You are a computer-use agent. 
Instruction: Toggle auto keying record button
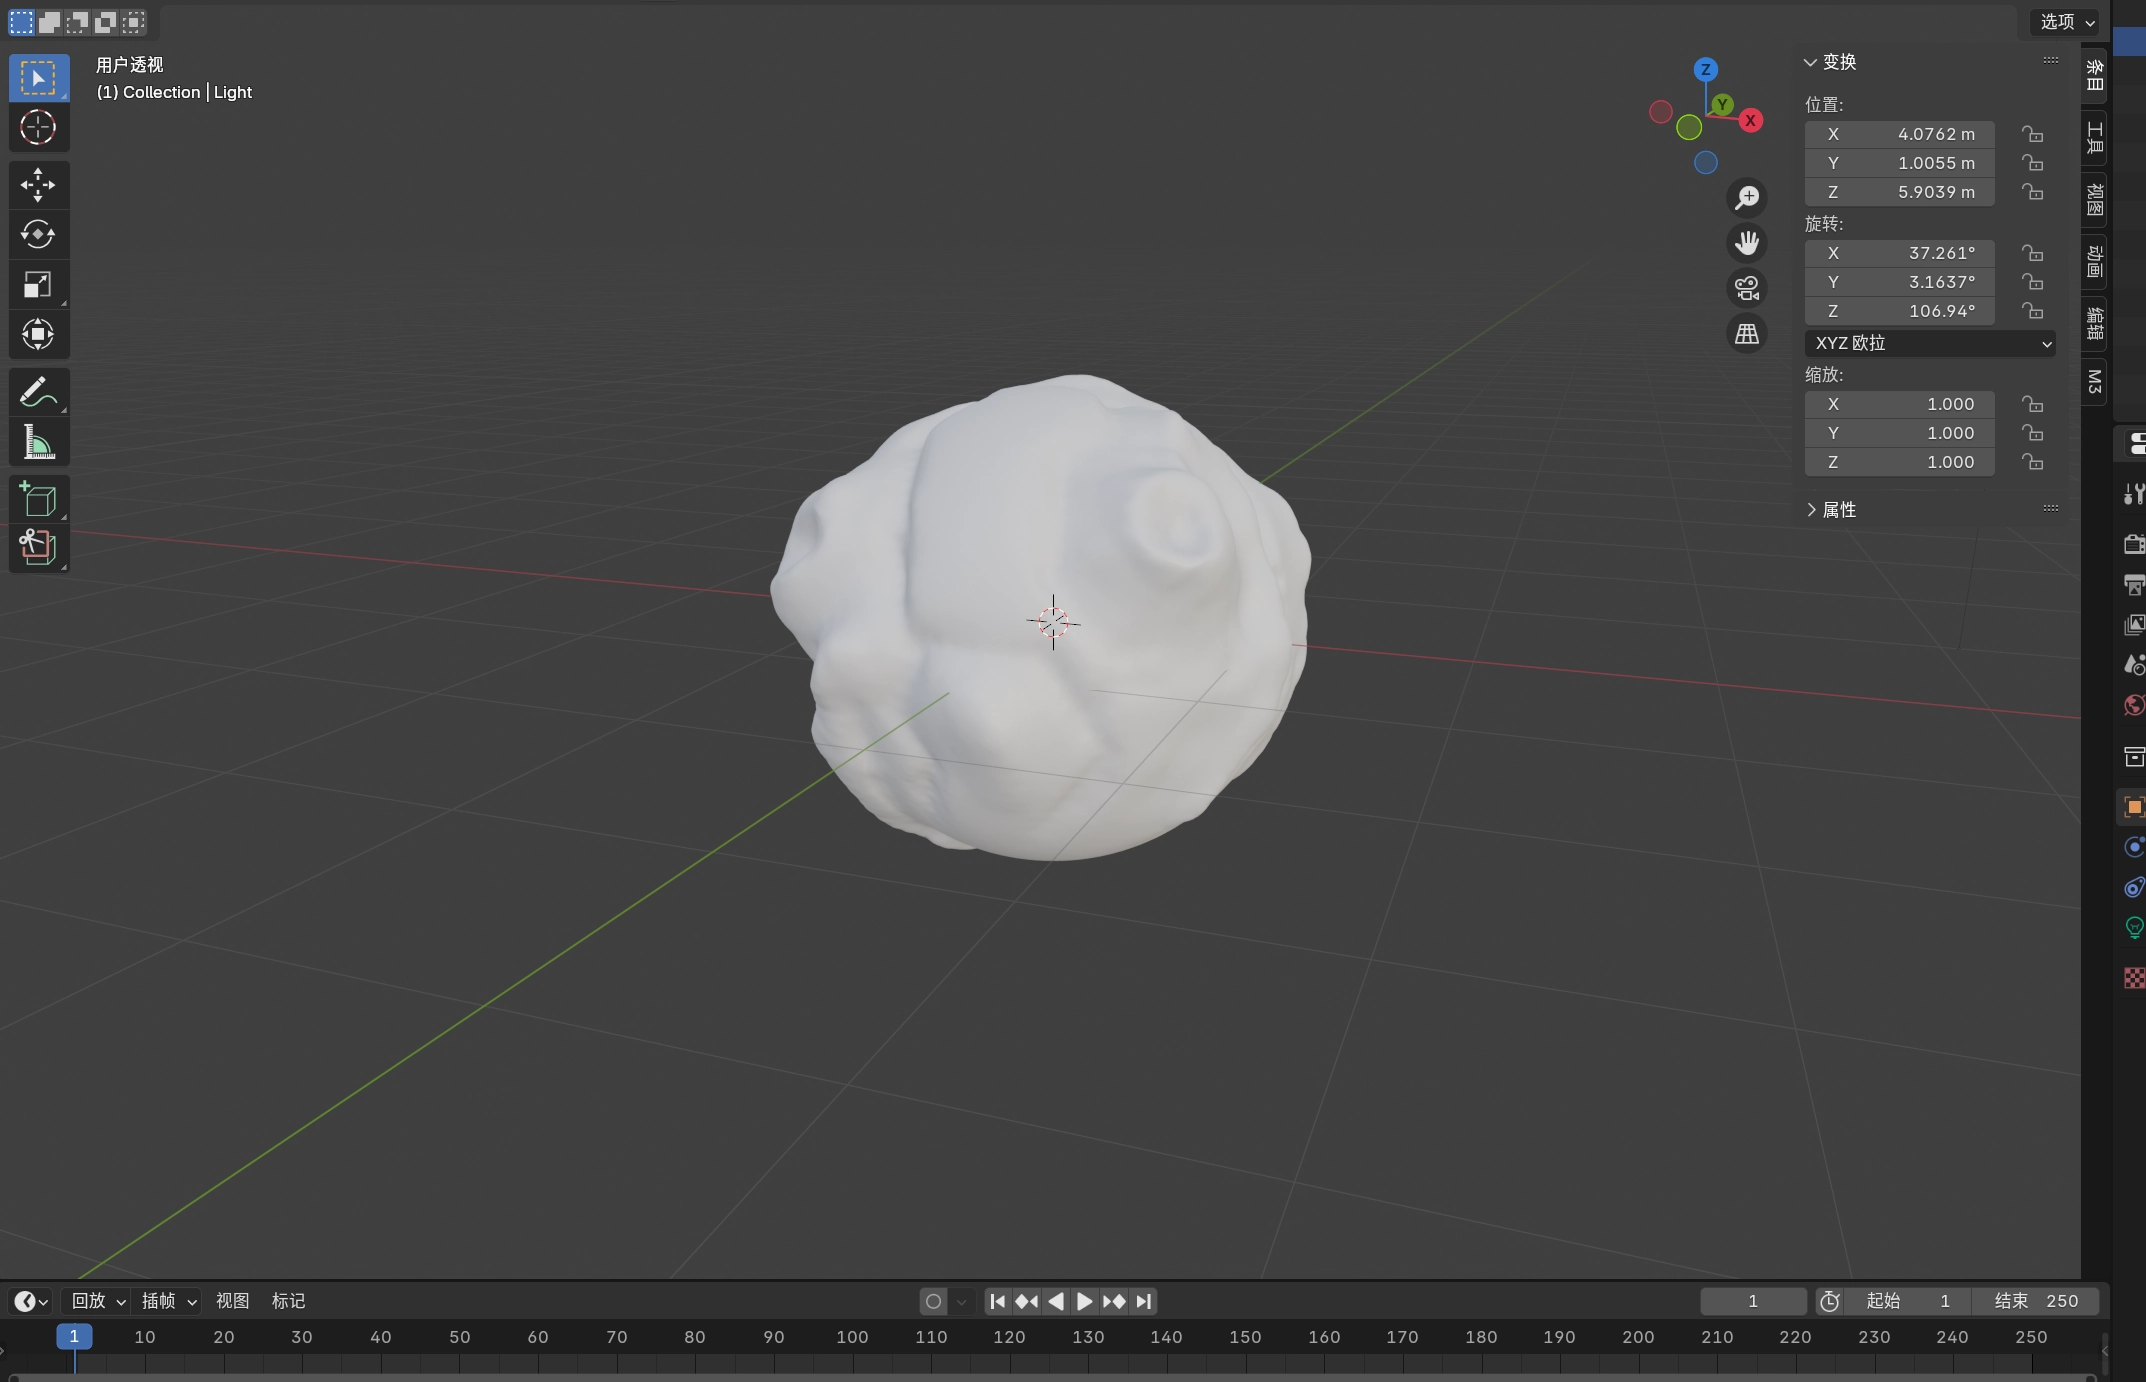[x=933, y=1301]
